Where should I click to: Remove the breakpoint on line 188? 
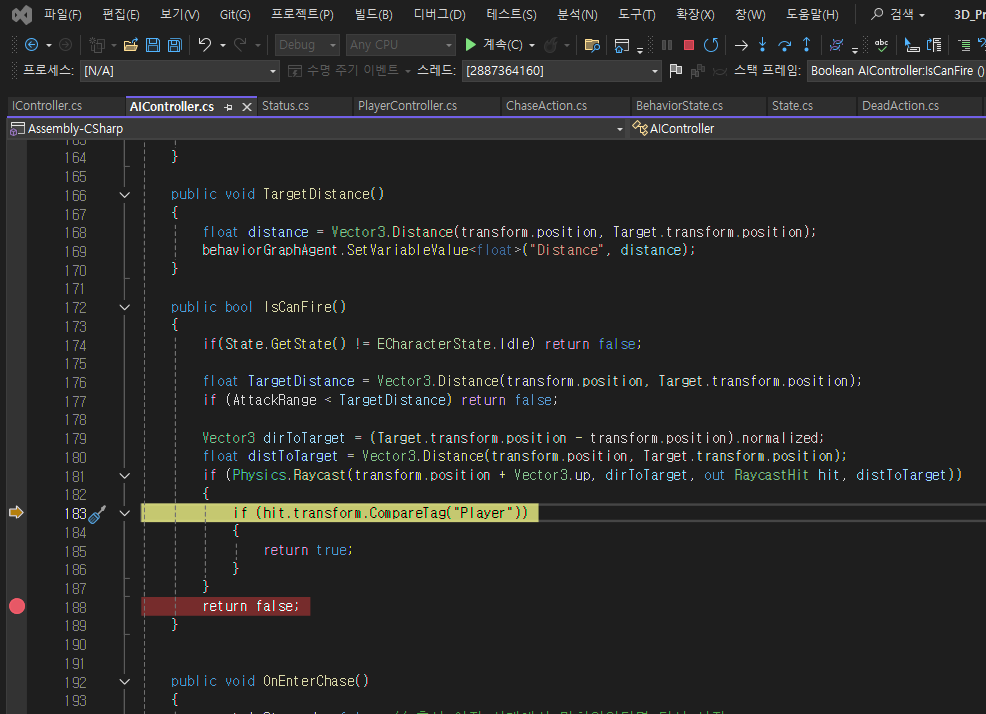click(x=17, y=606)
